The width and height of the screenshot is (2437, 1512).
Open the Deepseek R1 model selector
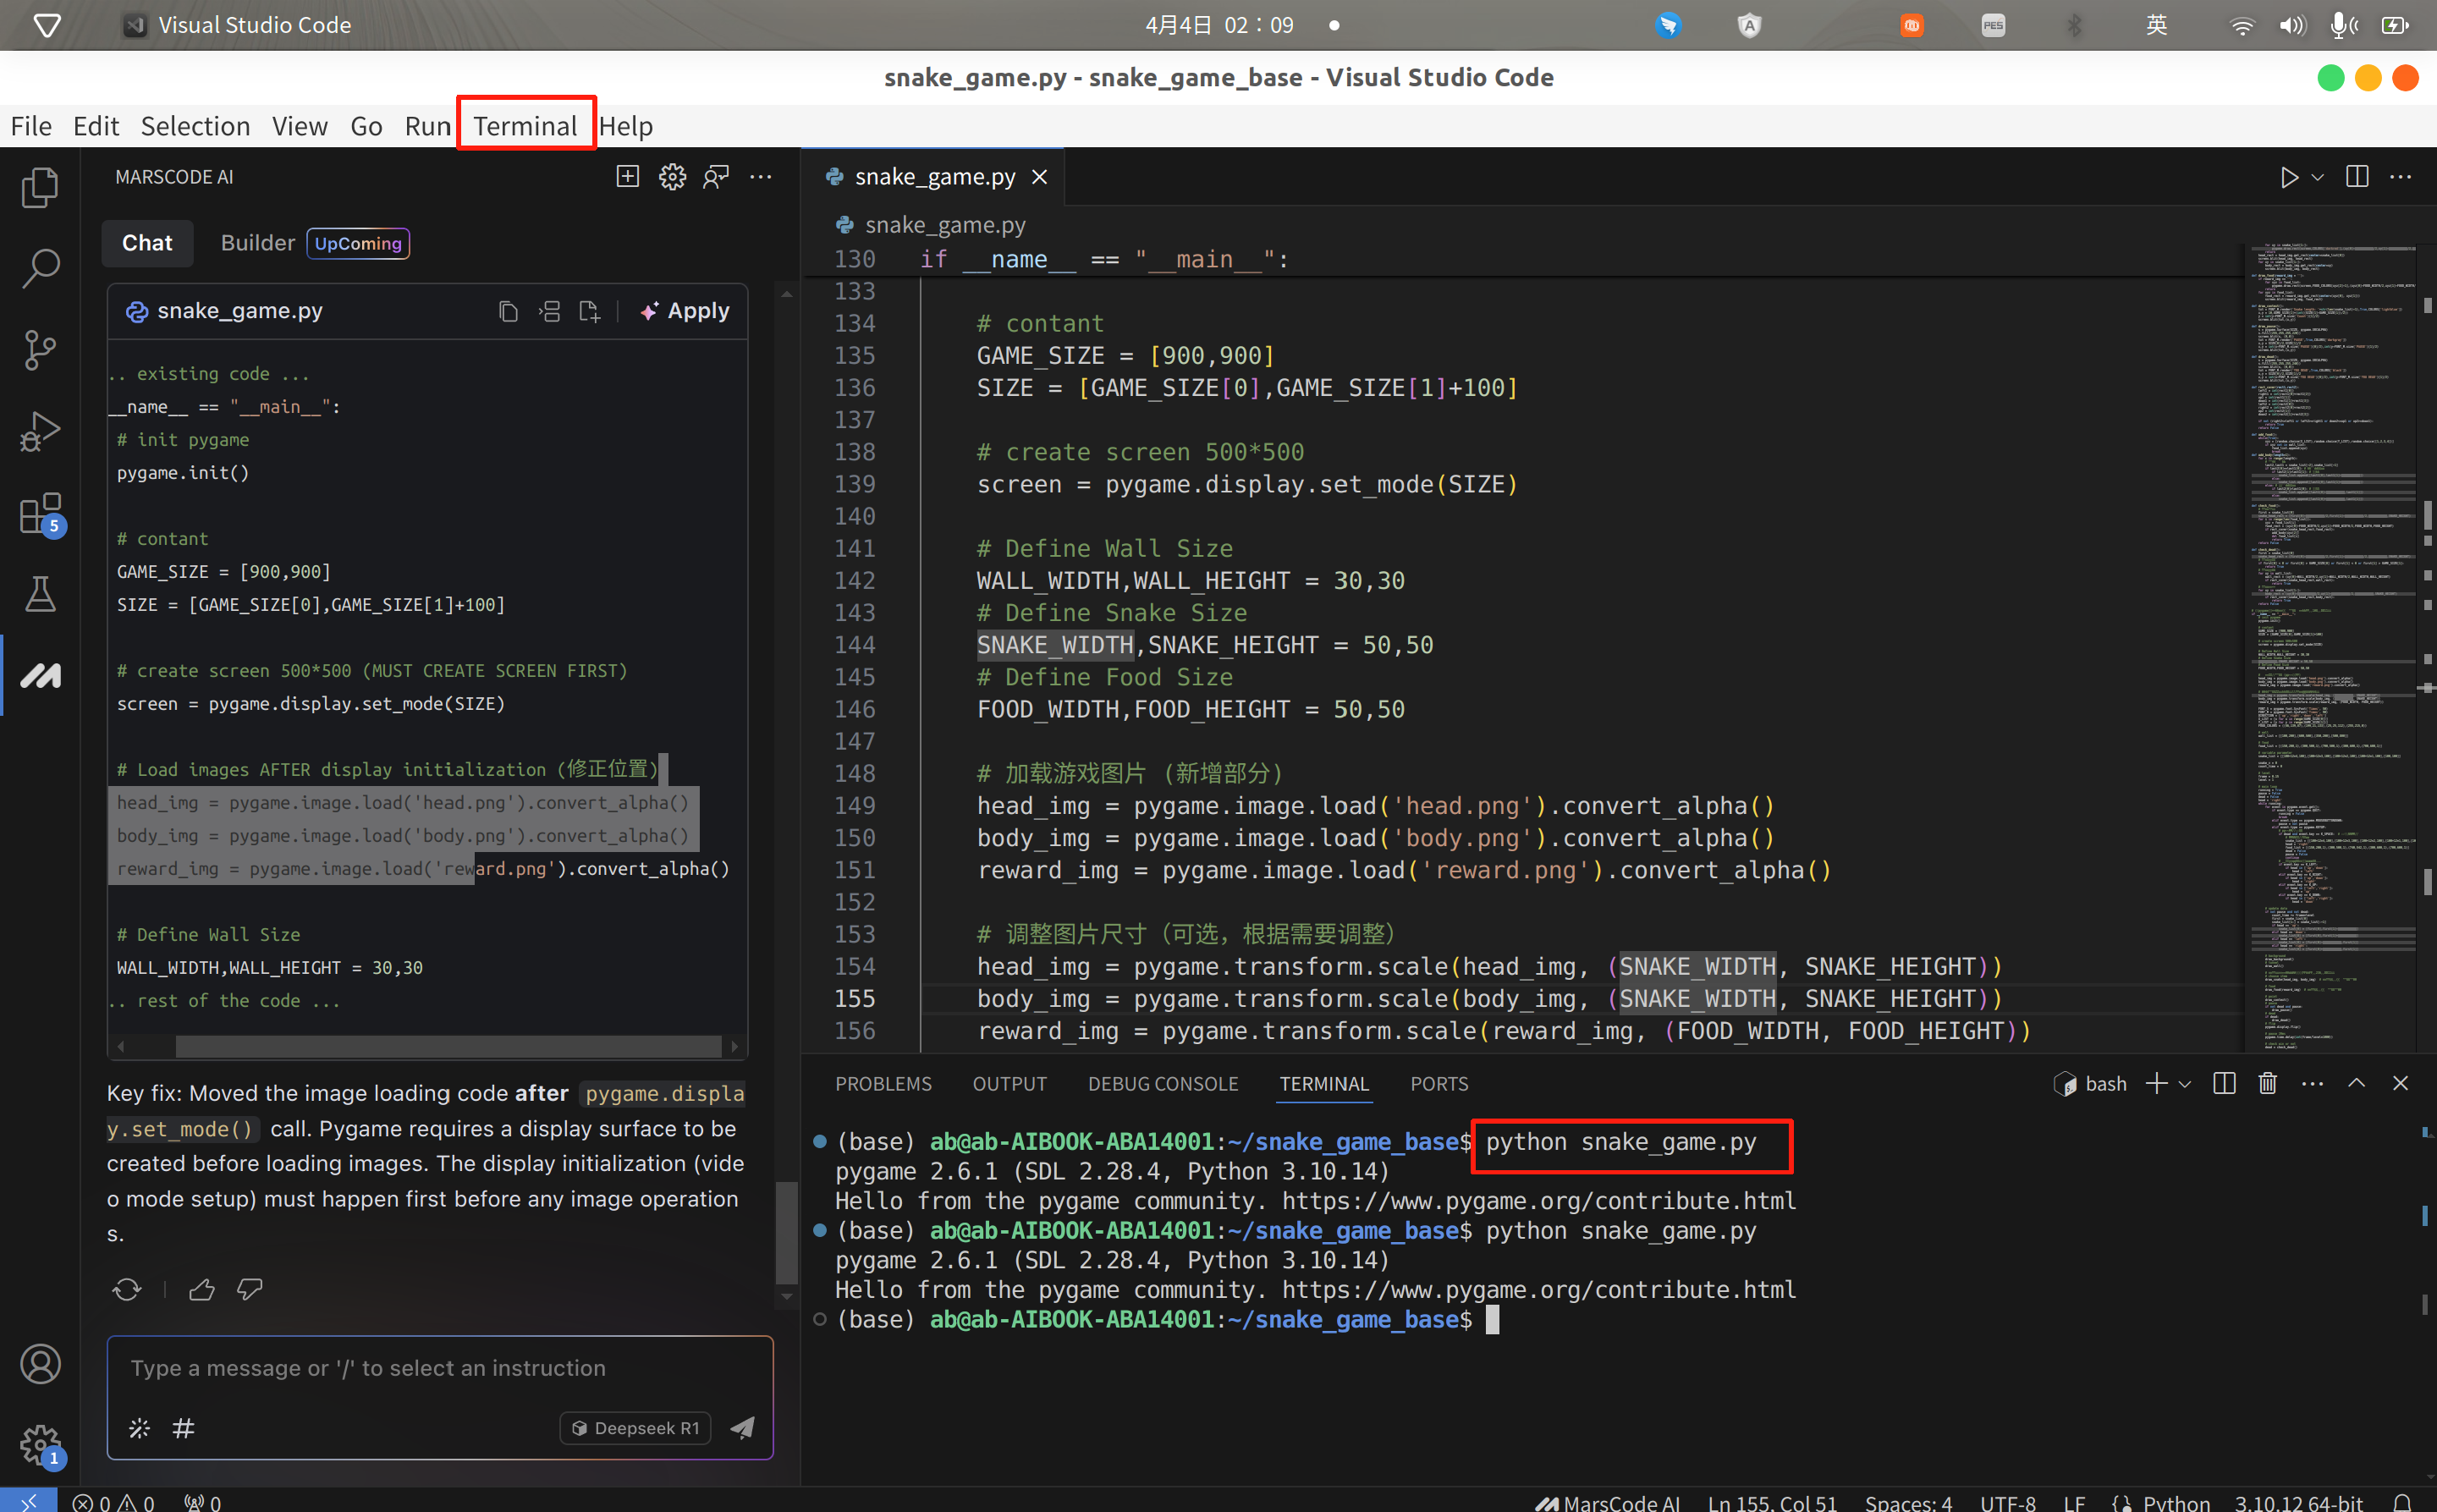pos(636,1428)
